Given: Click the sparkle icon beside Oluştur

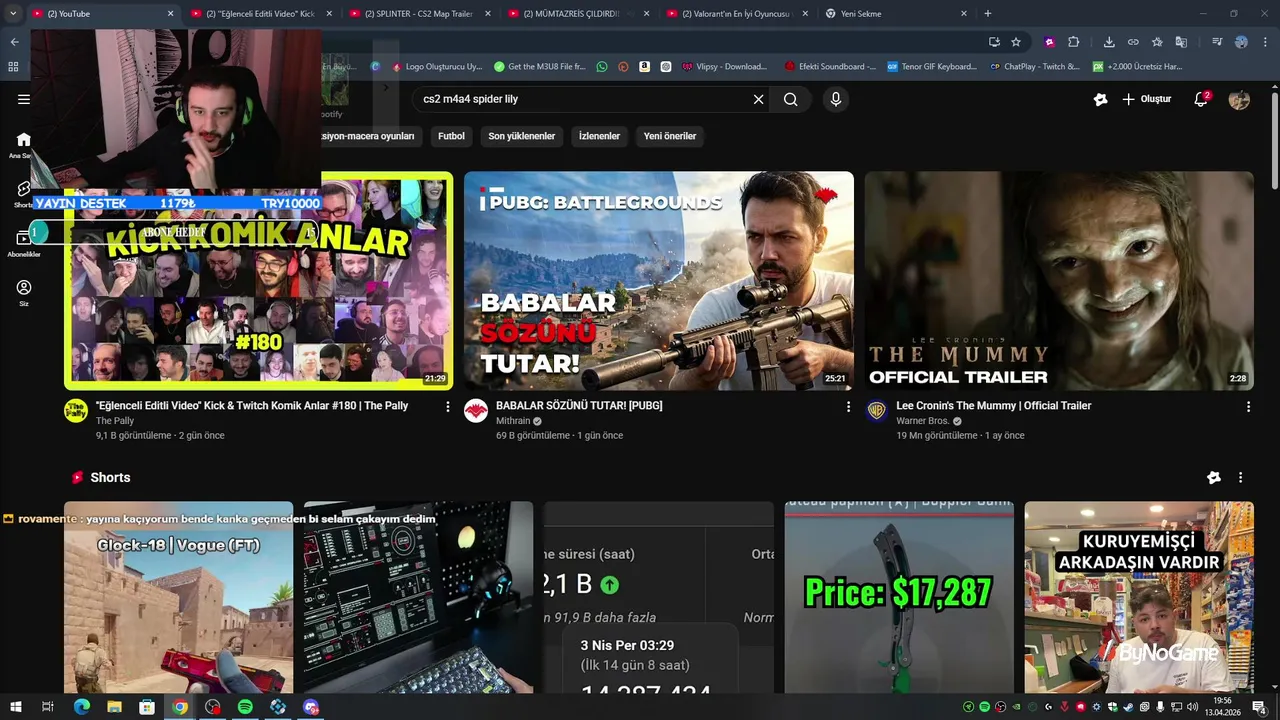Looking at the screenshot, I should (1100, 99).
